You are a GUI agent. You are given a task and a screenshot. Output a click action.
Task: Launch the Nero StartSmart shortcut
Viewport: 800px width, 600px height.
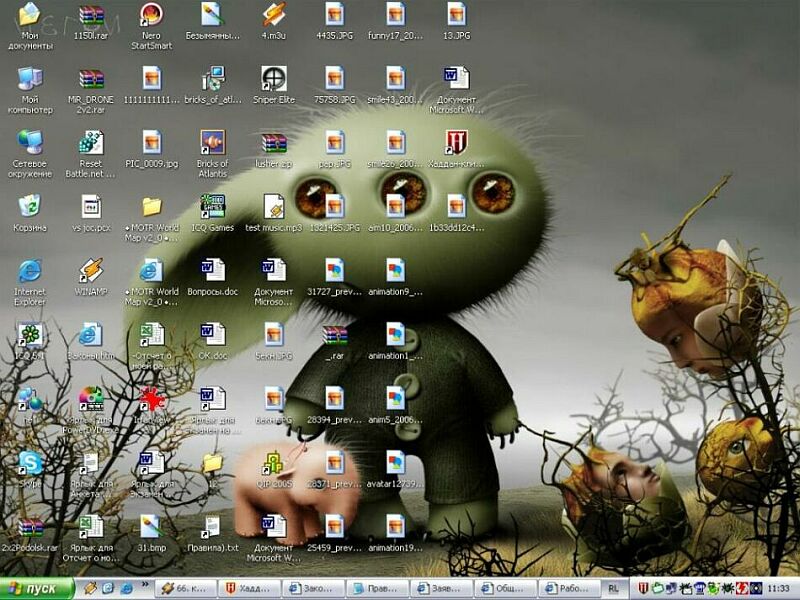tap(152, 15)
